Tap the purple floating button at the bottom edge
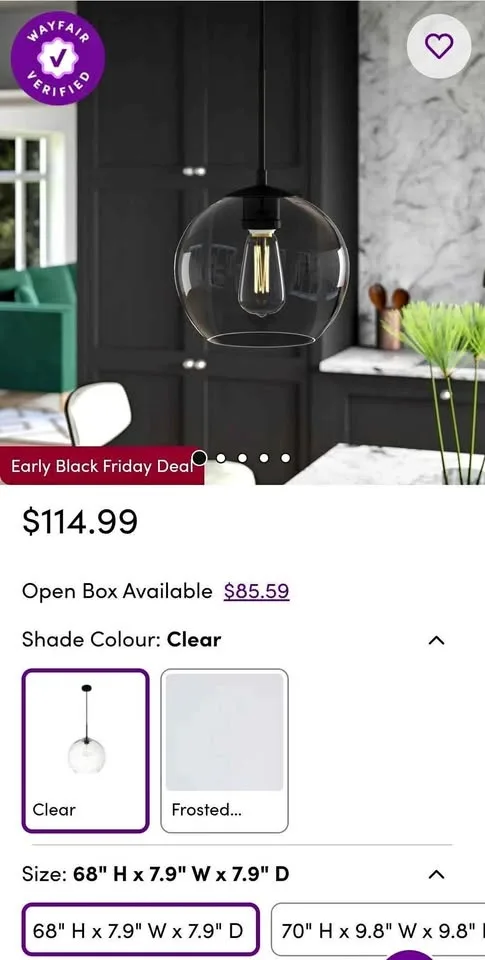Screen dimensions: 485x960 click(410, 954)
